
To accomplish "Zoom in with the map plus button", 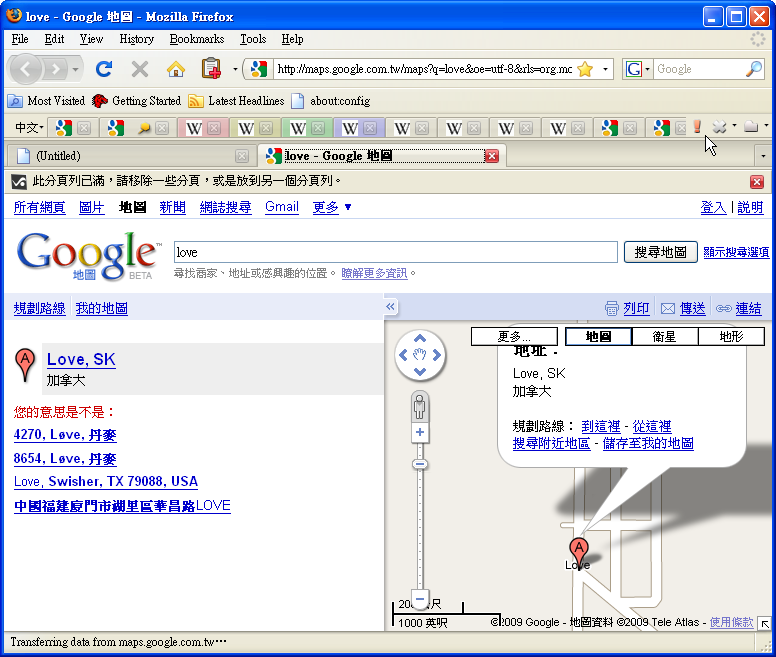I will tap(420, 433).
